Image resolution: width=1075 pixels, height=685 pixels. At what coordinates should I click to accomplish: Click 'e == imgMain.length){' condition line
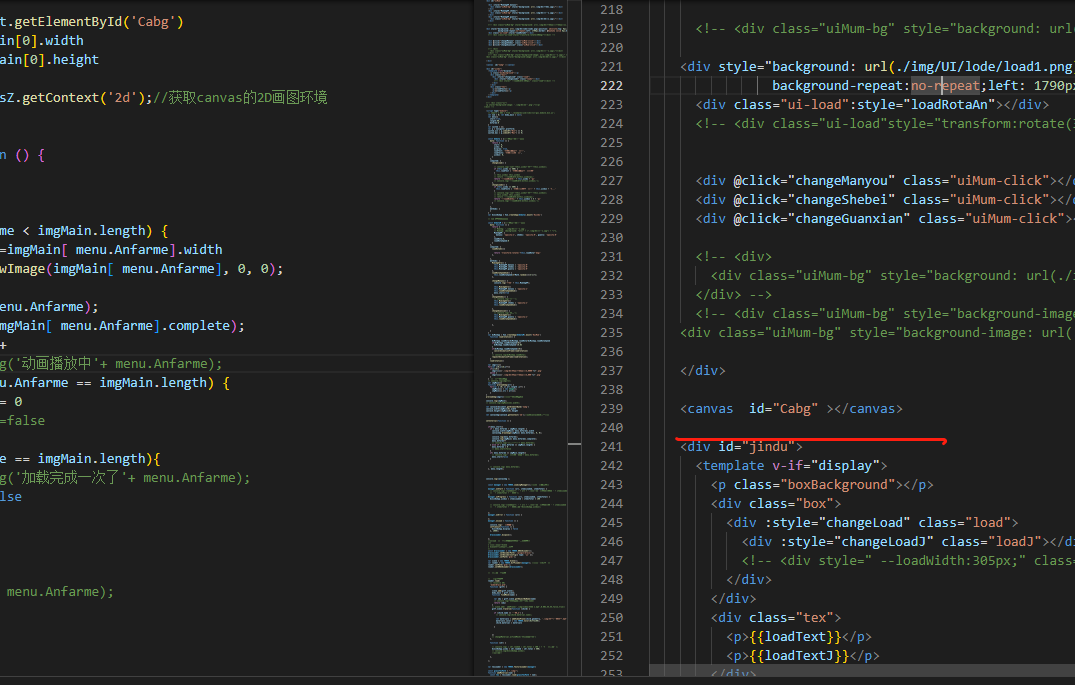[x=80, y=459]
